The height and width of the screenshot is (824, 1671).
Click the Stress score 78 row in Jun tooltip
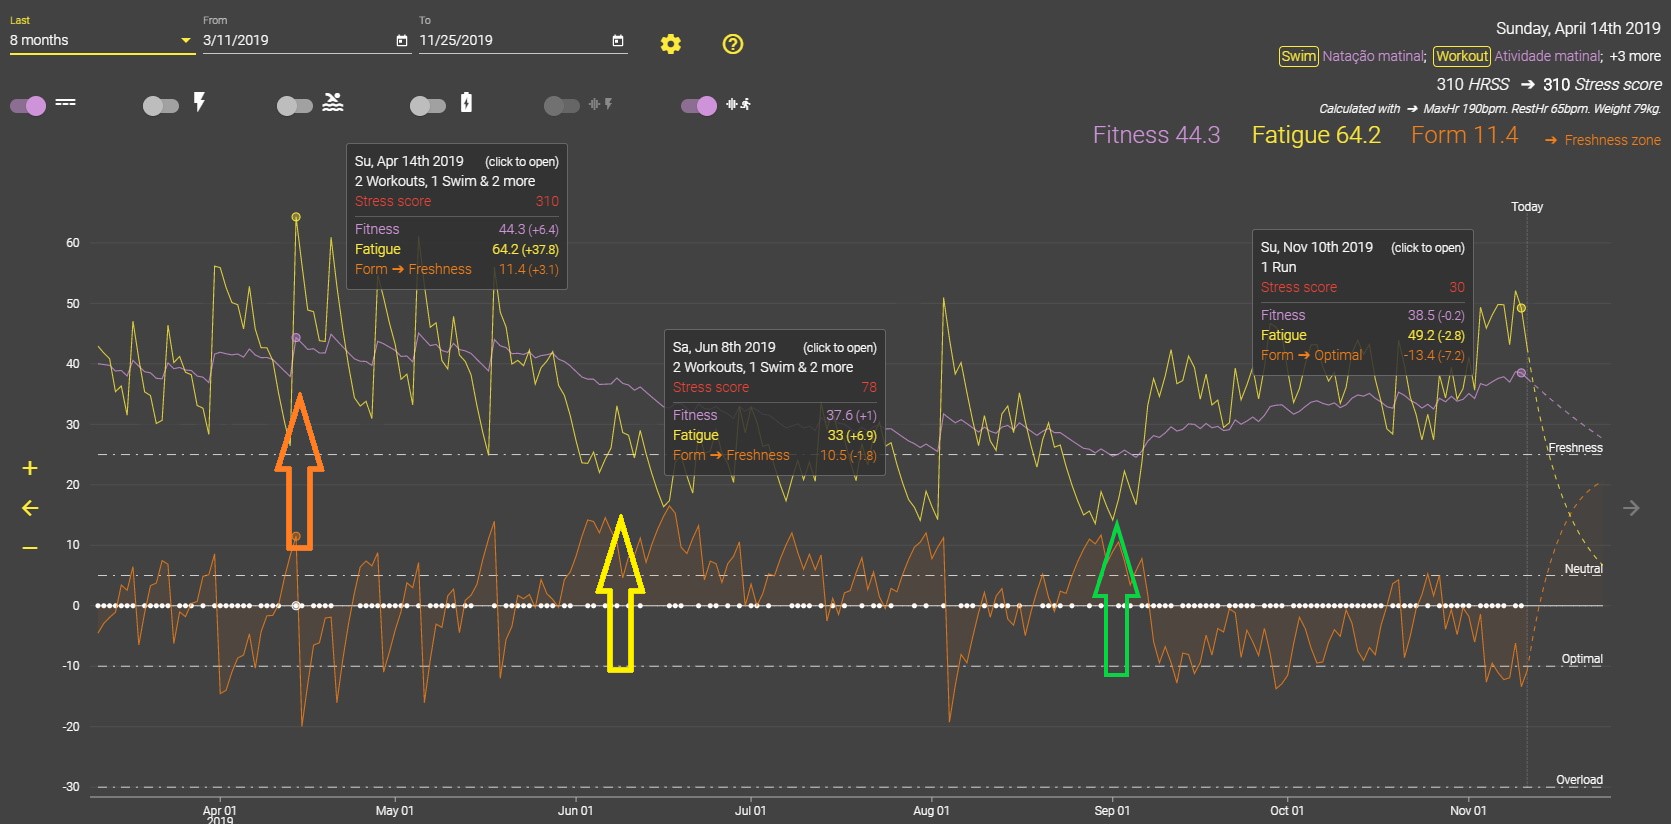click(775, 387)
